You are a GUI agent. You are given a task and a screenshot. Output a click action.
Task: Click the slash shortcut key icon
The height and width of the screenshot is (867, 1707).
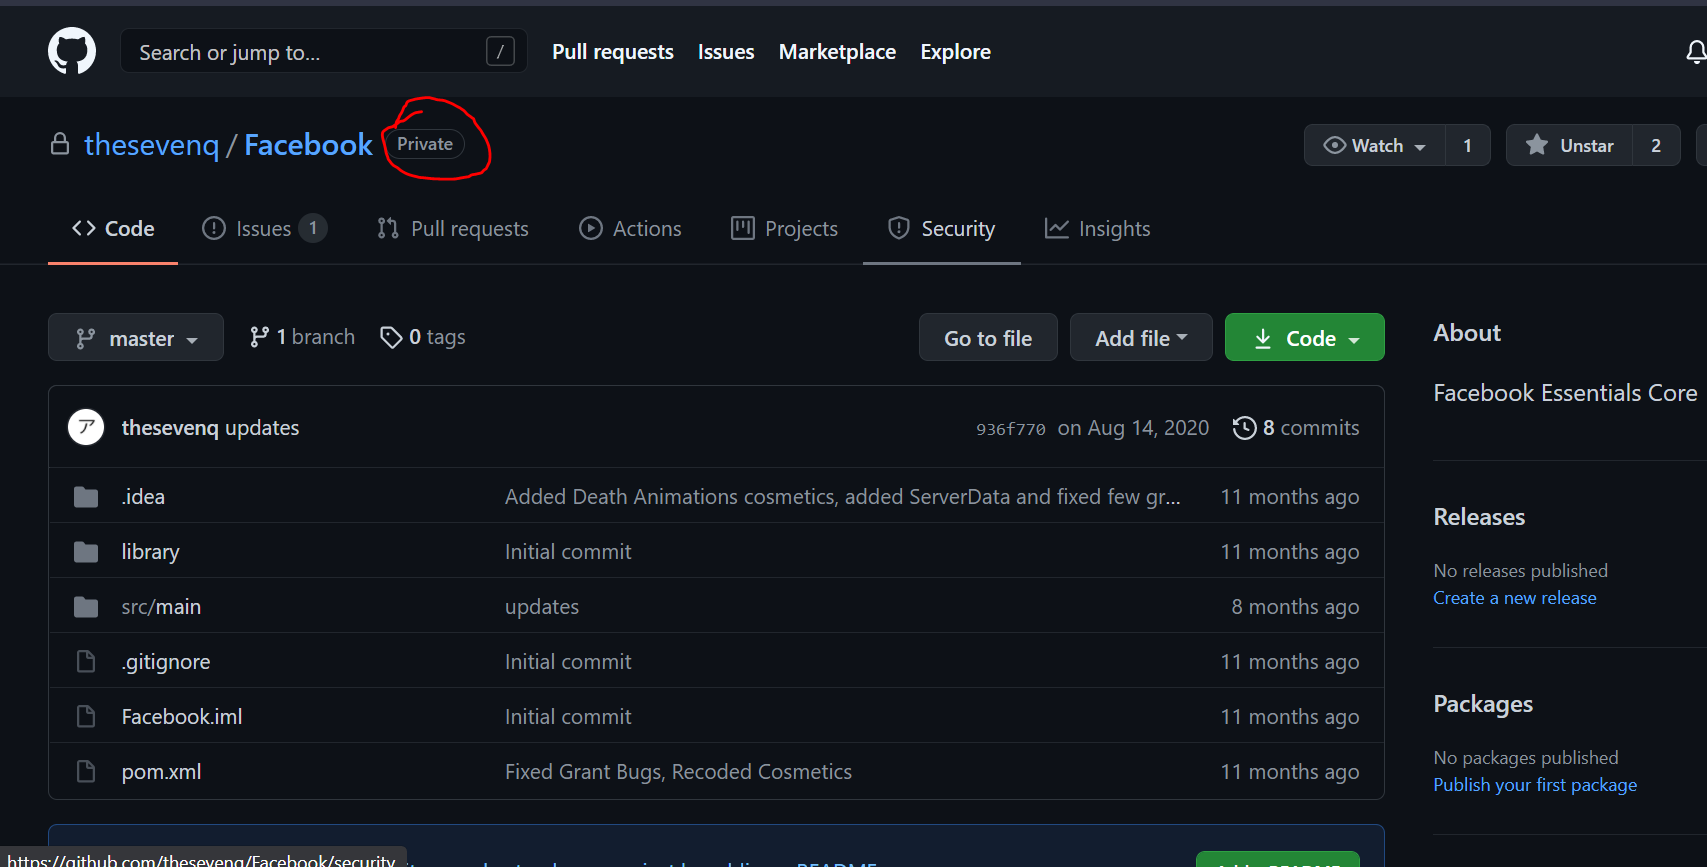pos(500,51)
